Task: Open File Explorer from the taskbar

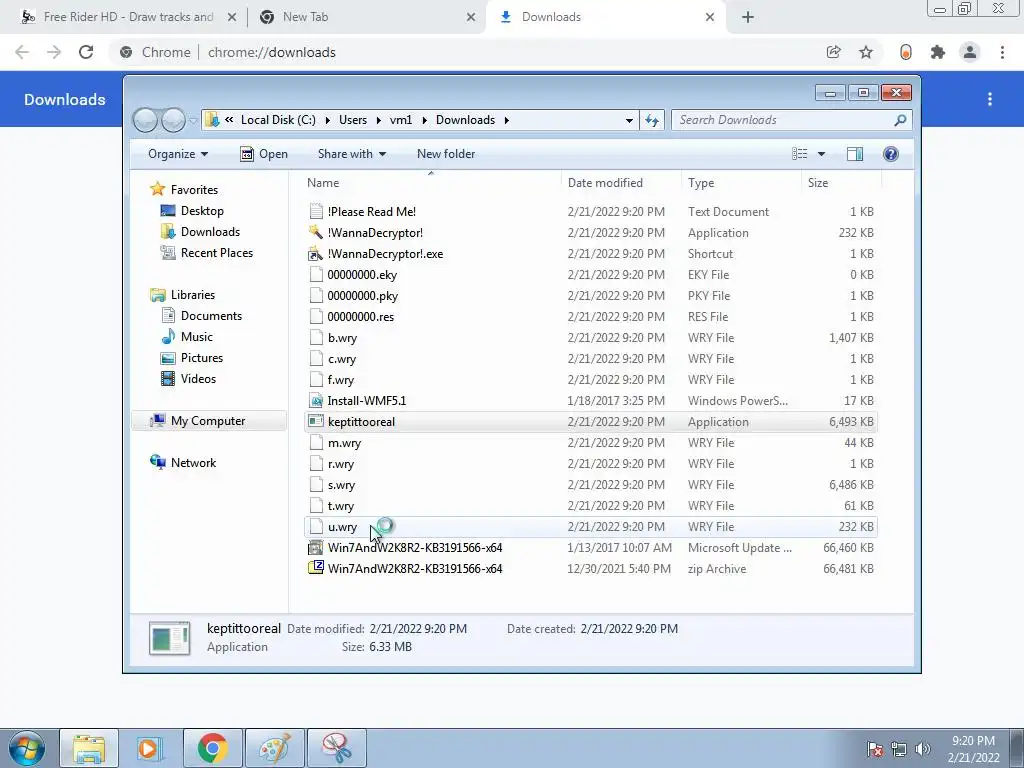Action: (x=89, y=748)
